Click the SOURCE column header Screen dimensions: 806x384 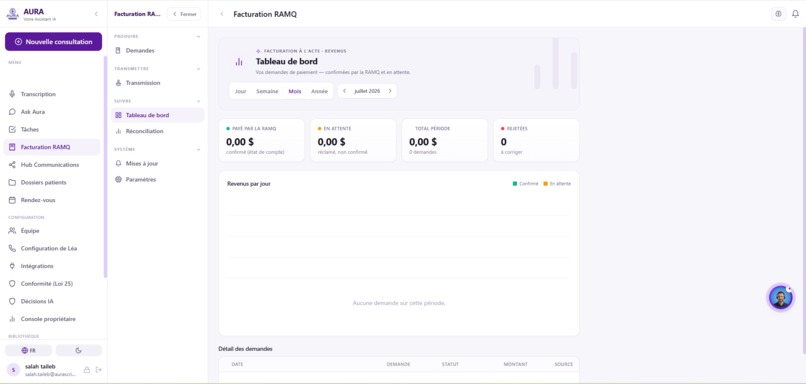[564, 364]
